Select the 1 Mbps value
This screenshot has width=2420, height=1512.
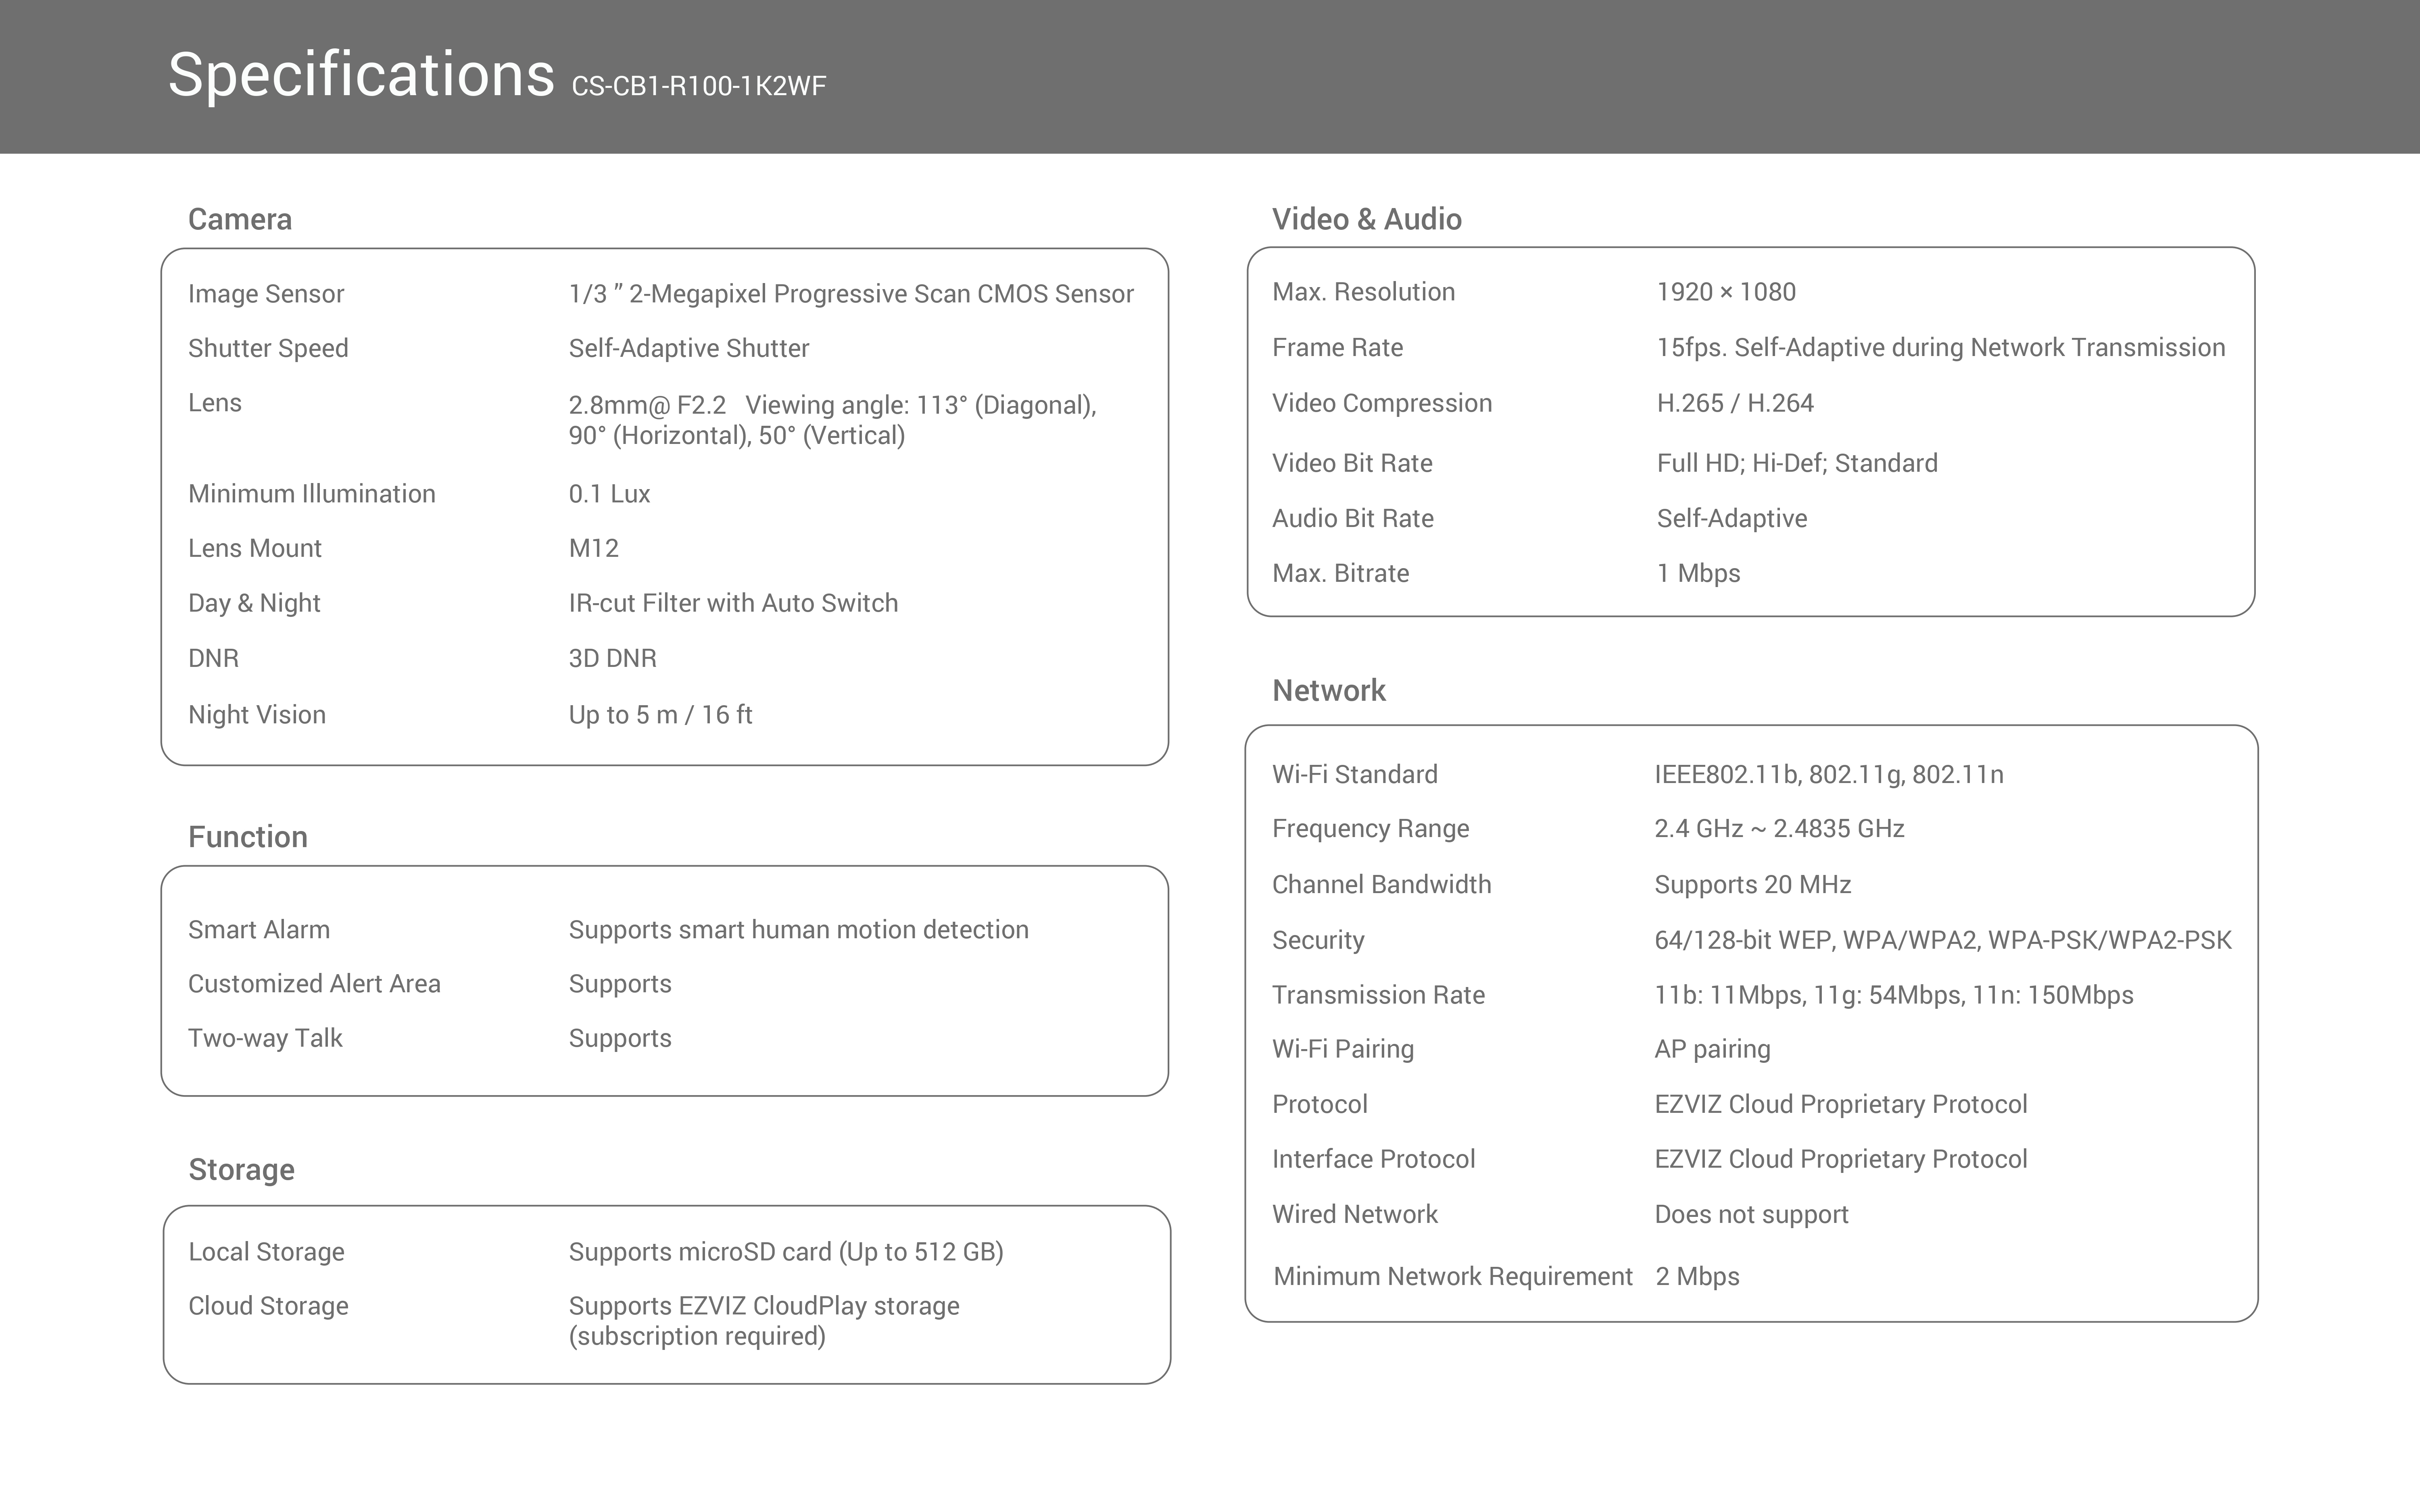[1699, 573]
